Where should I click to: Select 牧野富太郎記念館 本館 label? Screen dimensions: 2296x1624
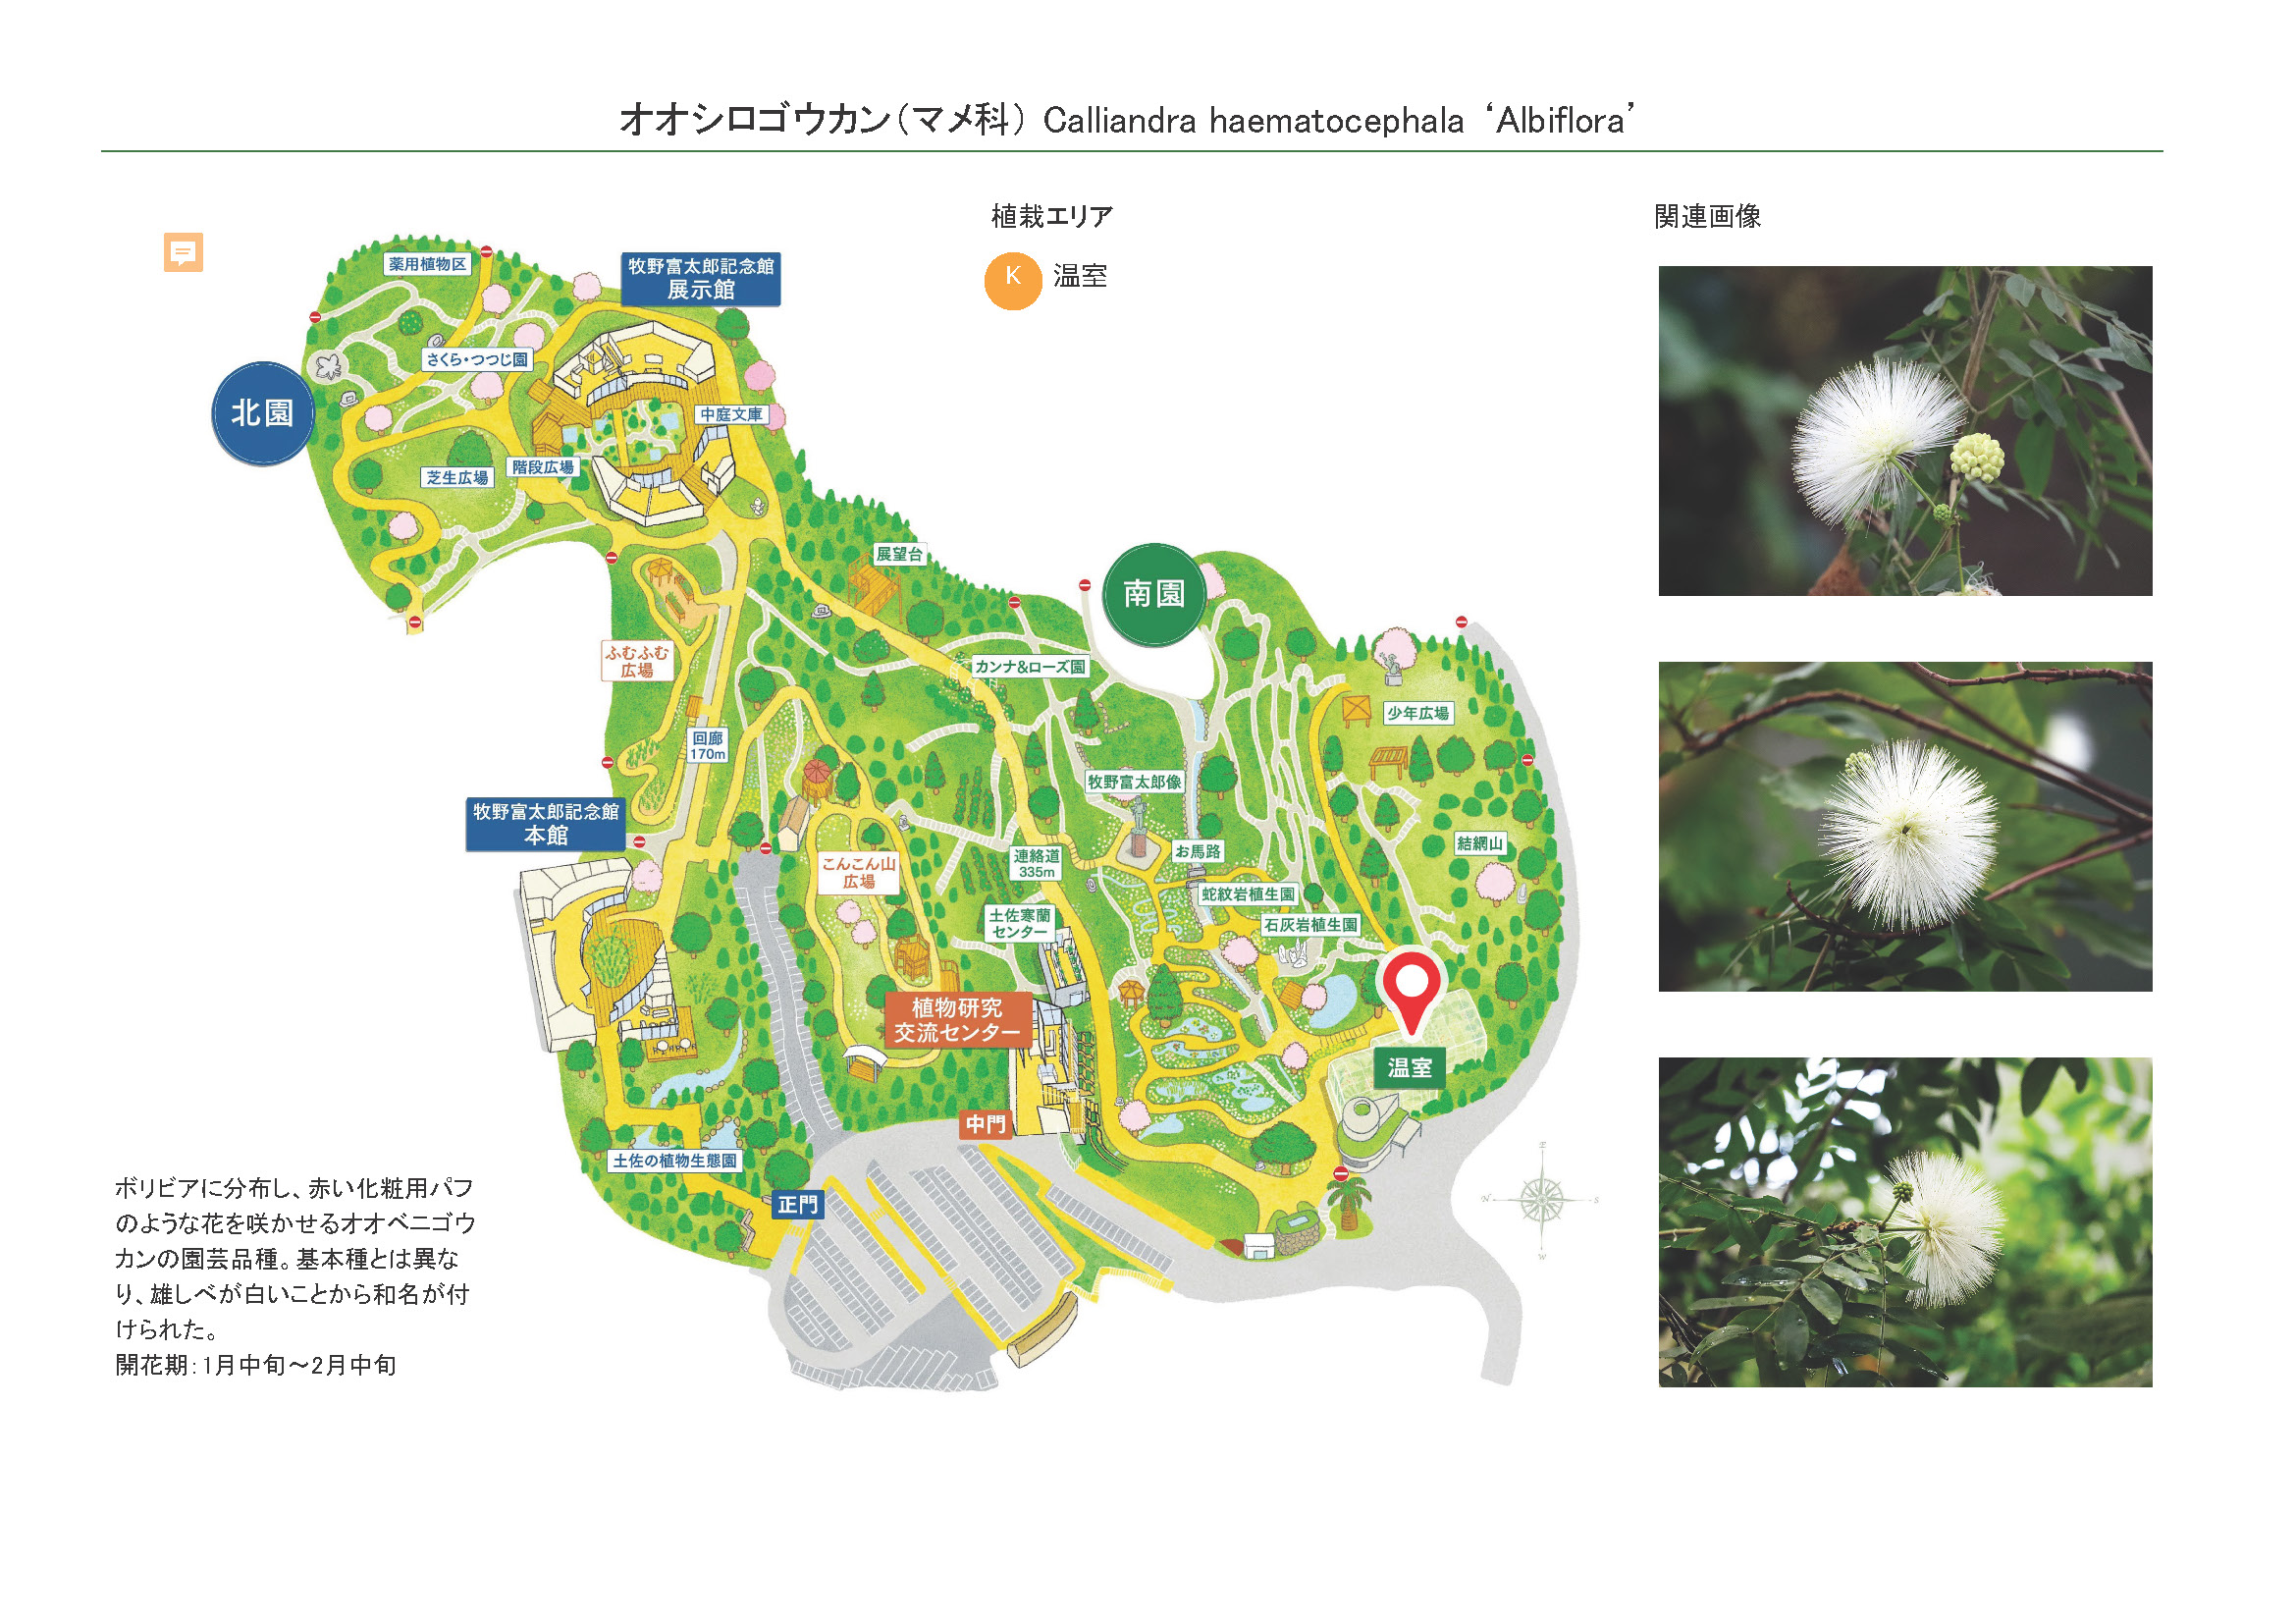(x=546, y=824)
